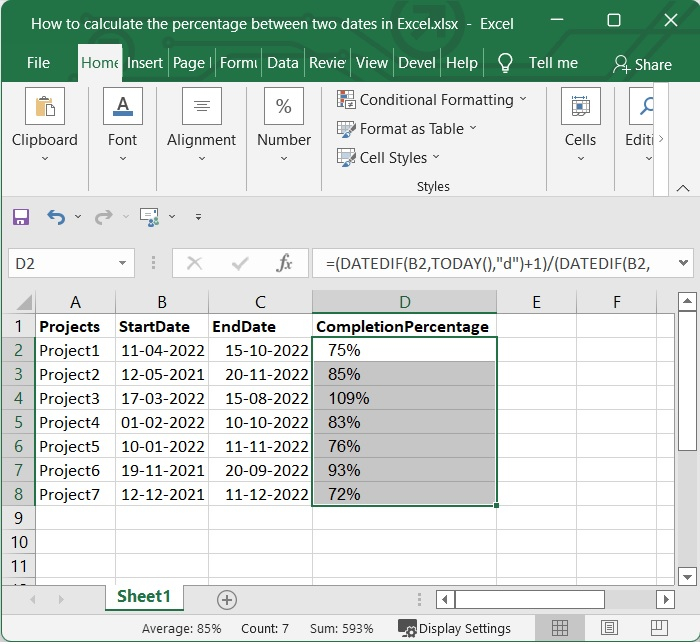Expand the Name Box dropdown arrow
This screenshot has width=700, height=644.
(x=122, y=264)
